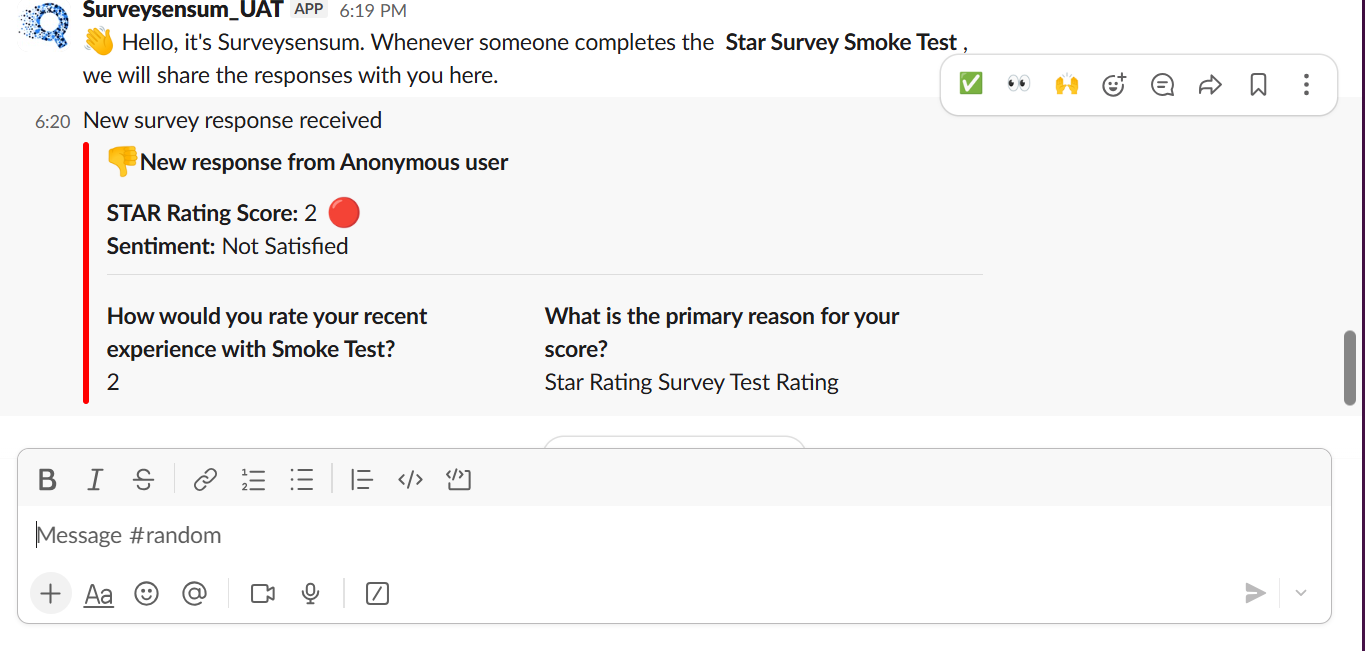Mention someone with @ button
1365x651 pixels.
[x=194, y=594]
